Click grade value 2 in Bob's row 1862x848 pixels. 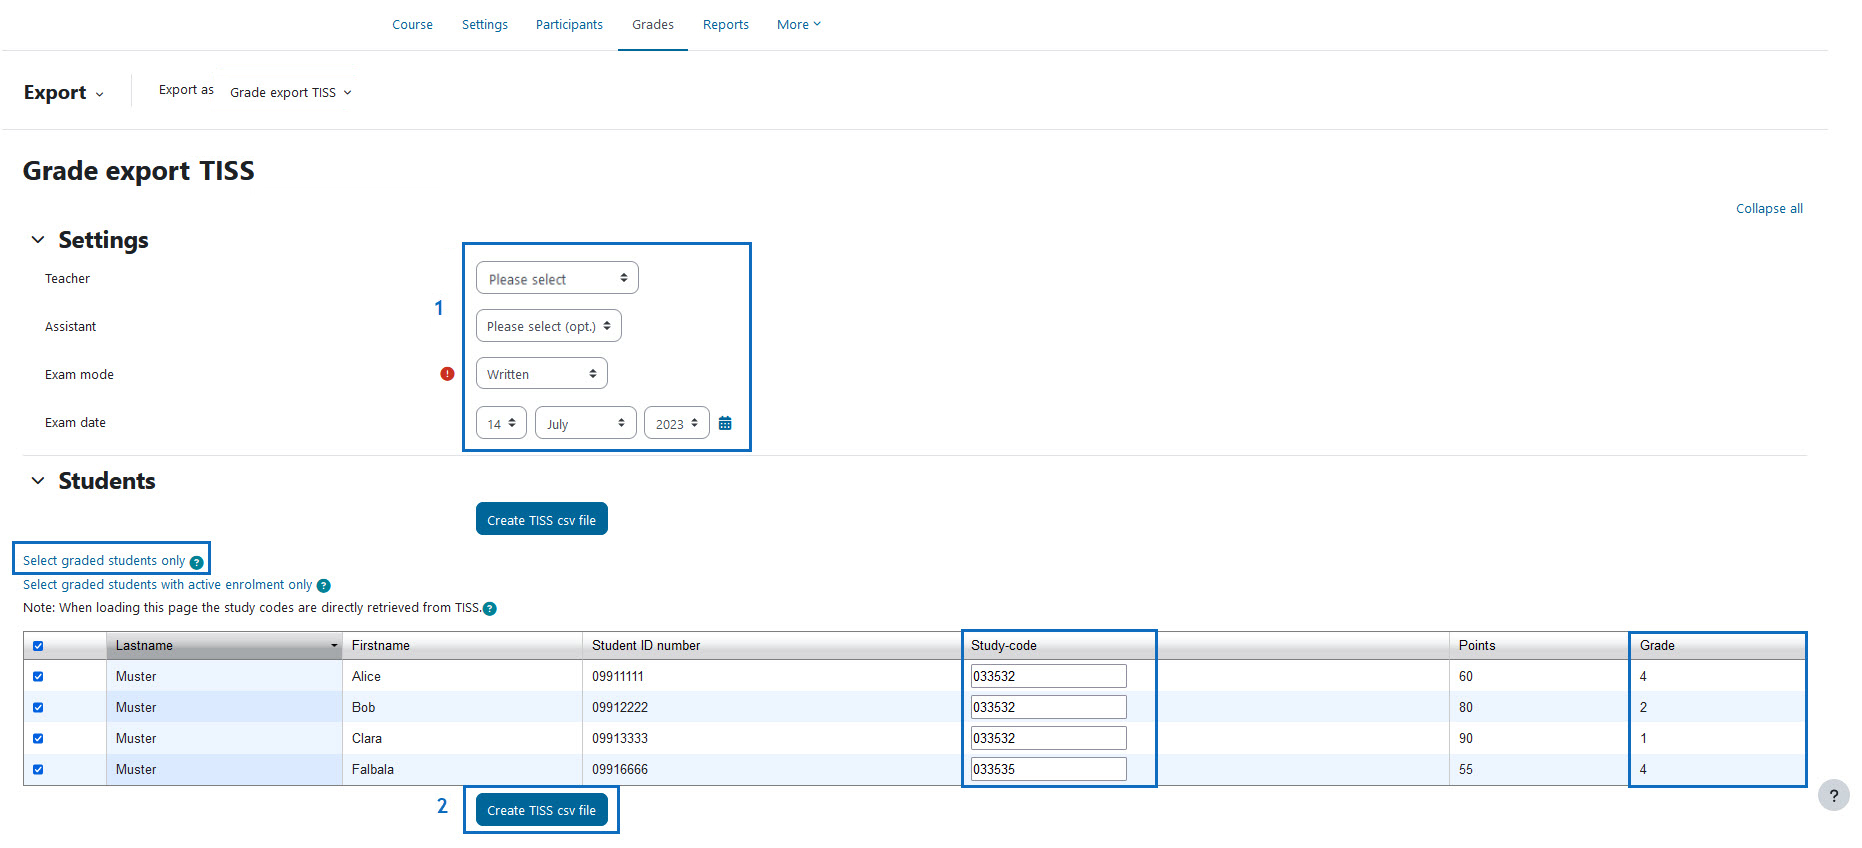1643,708
